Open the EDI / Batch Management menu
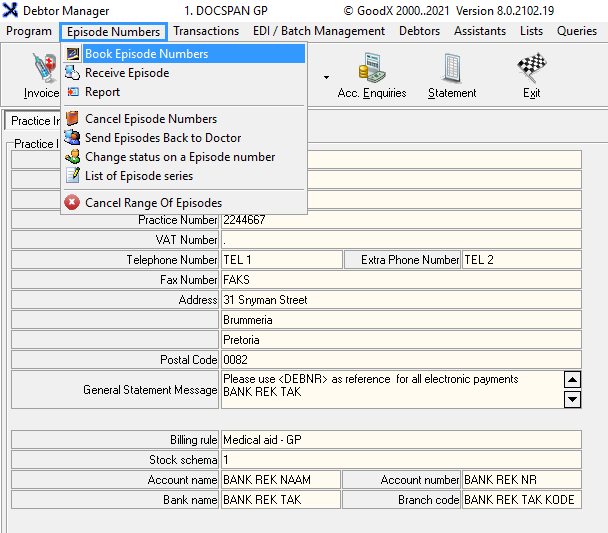The image size is (608, 533). tap(318, 31)
